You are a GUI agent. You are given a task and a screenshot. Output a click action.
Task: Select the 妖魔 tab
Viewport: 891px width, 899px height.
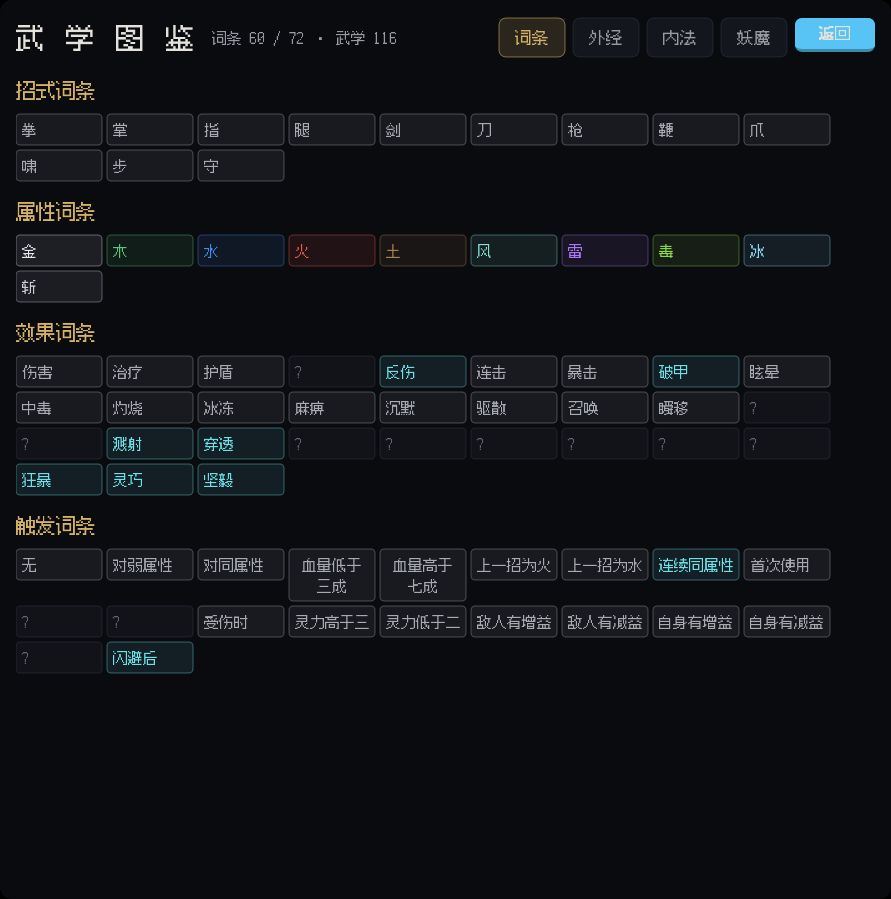[x=753, y=38]
